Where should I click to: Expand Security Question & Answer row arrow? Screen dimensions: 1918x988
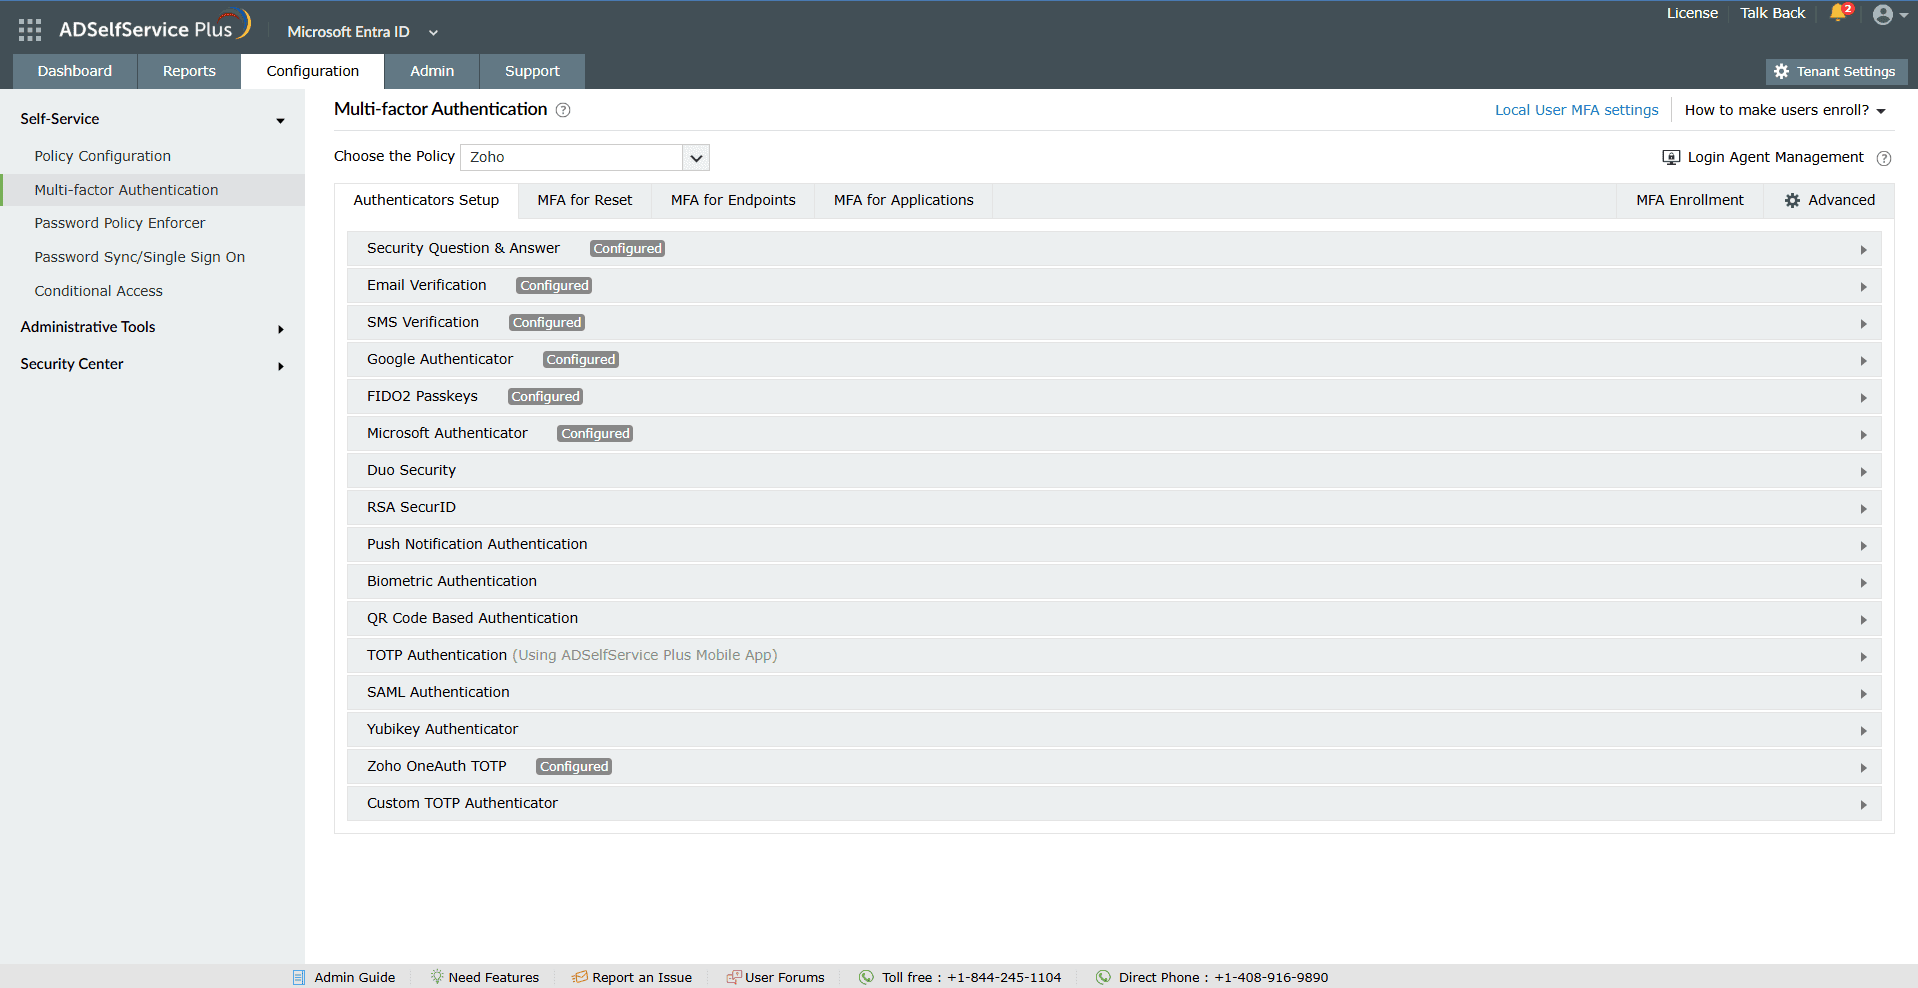[1864, 250]
